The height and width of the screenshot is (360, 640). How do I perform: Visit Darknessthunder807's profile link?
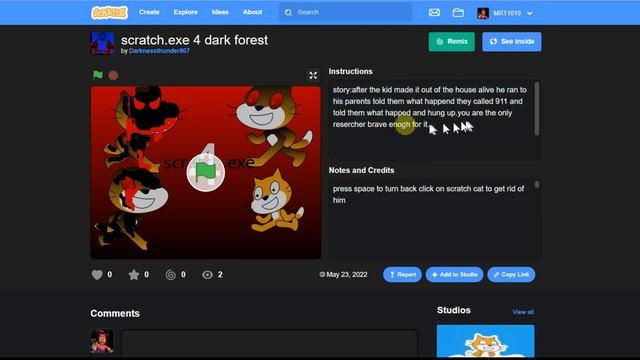pos(159,51)
